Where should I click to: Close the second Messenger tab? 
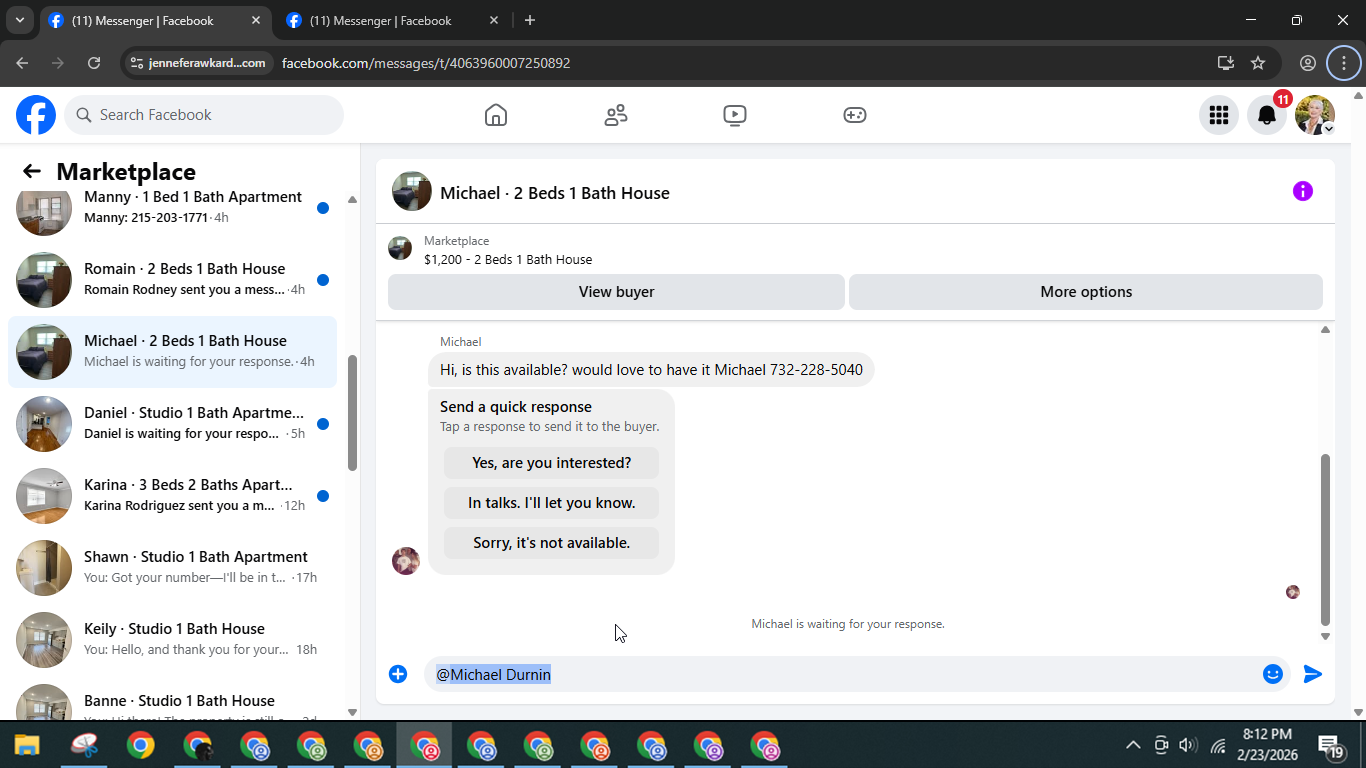tap(494, 20)
